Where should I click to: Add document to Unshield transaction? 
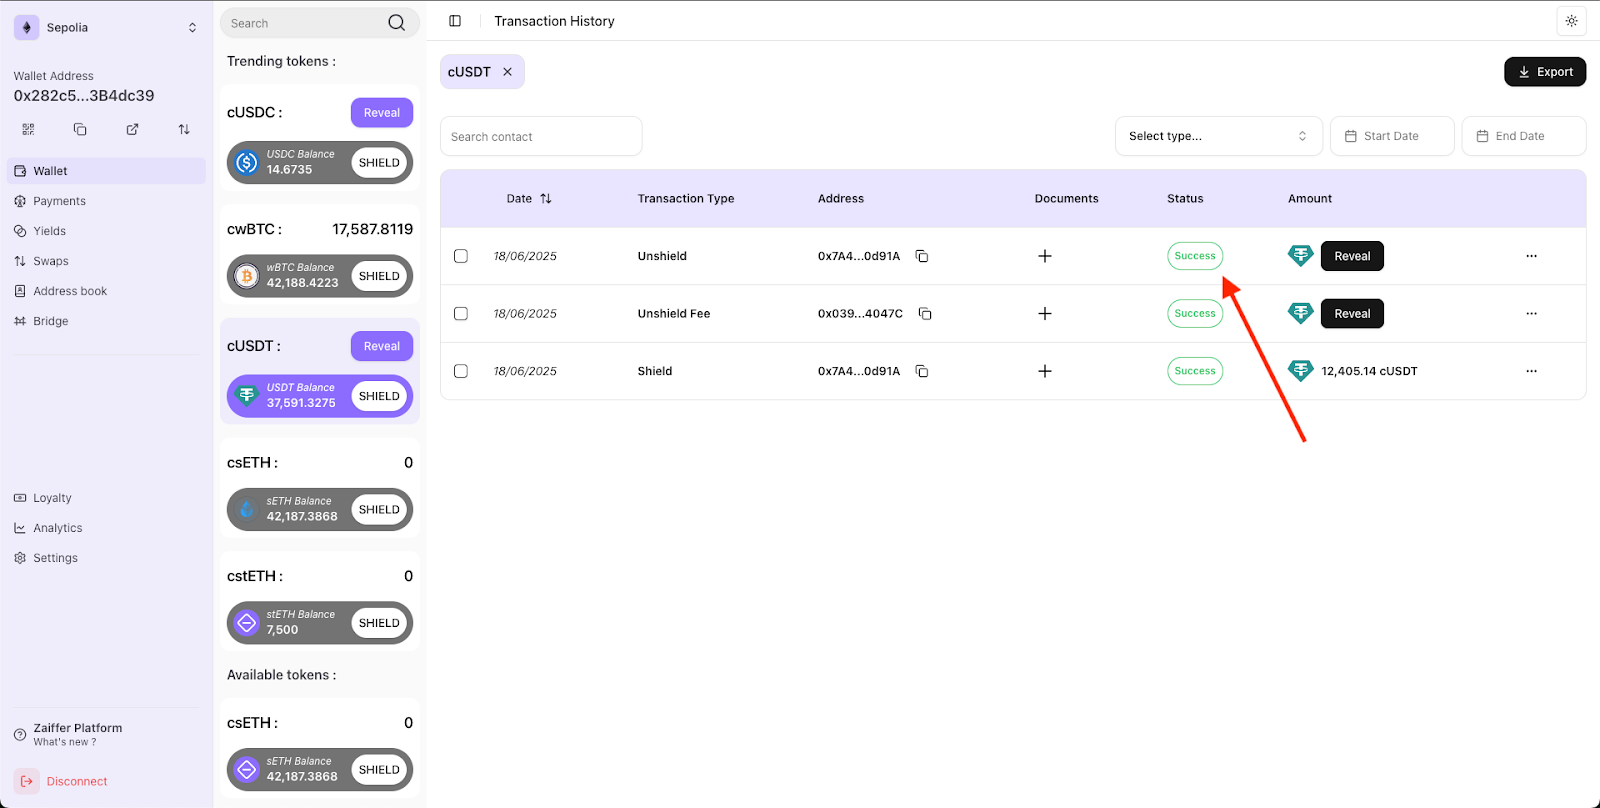click(1045, 256)
